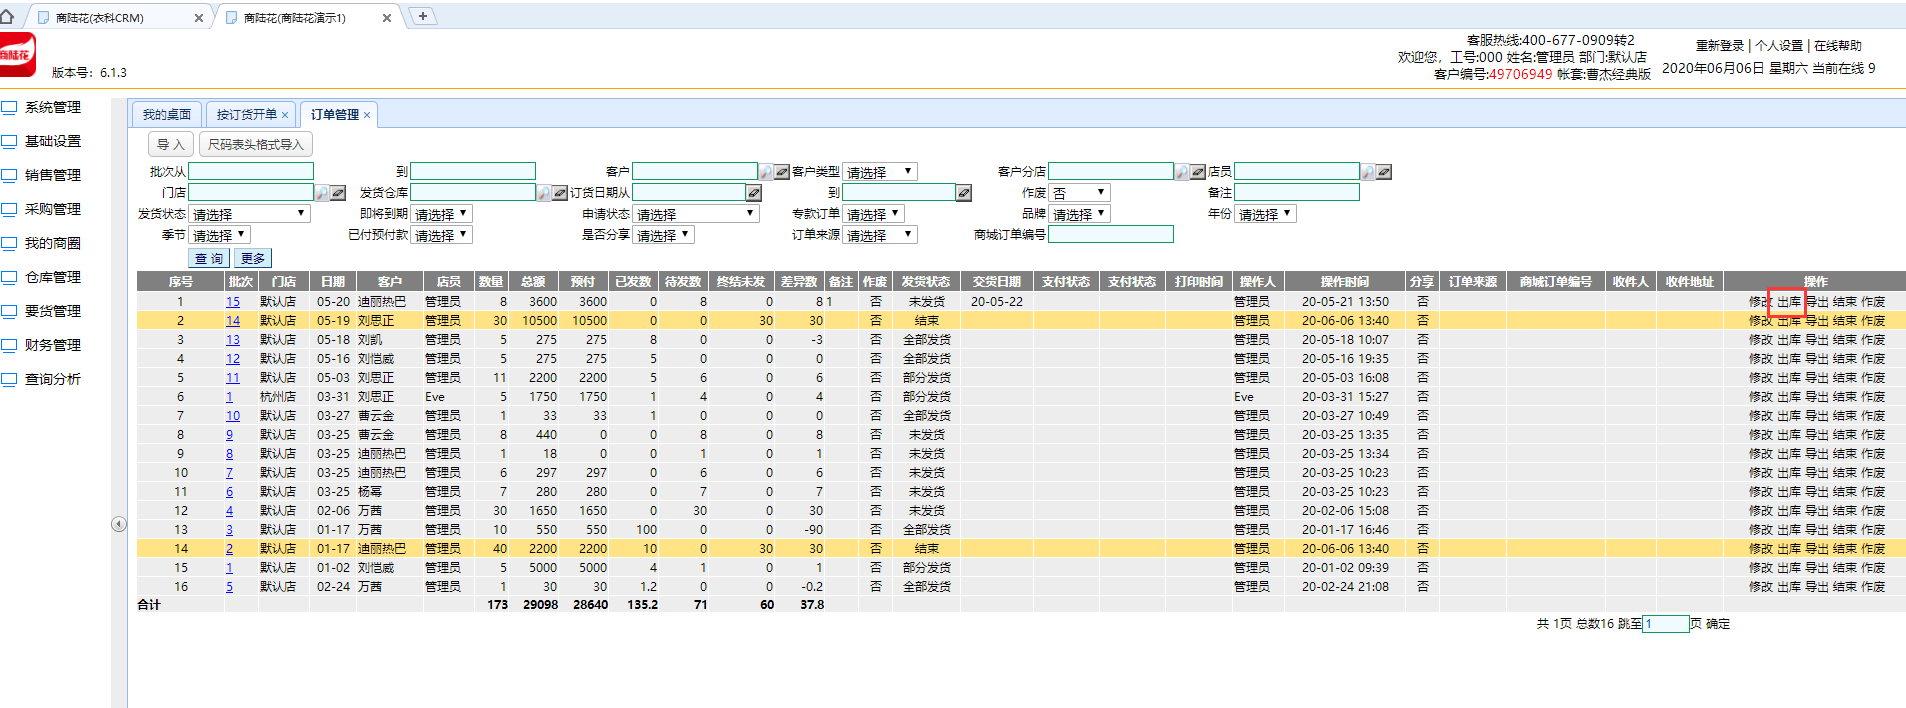Click the 更多 button for more filters

pyautogui.click(x=253, y=258)
